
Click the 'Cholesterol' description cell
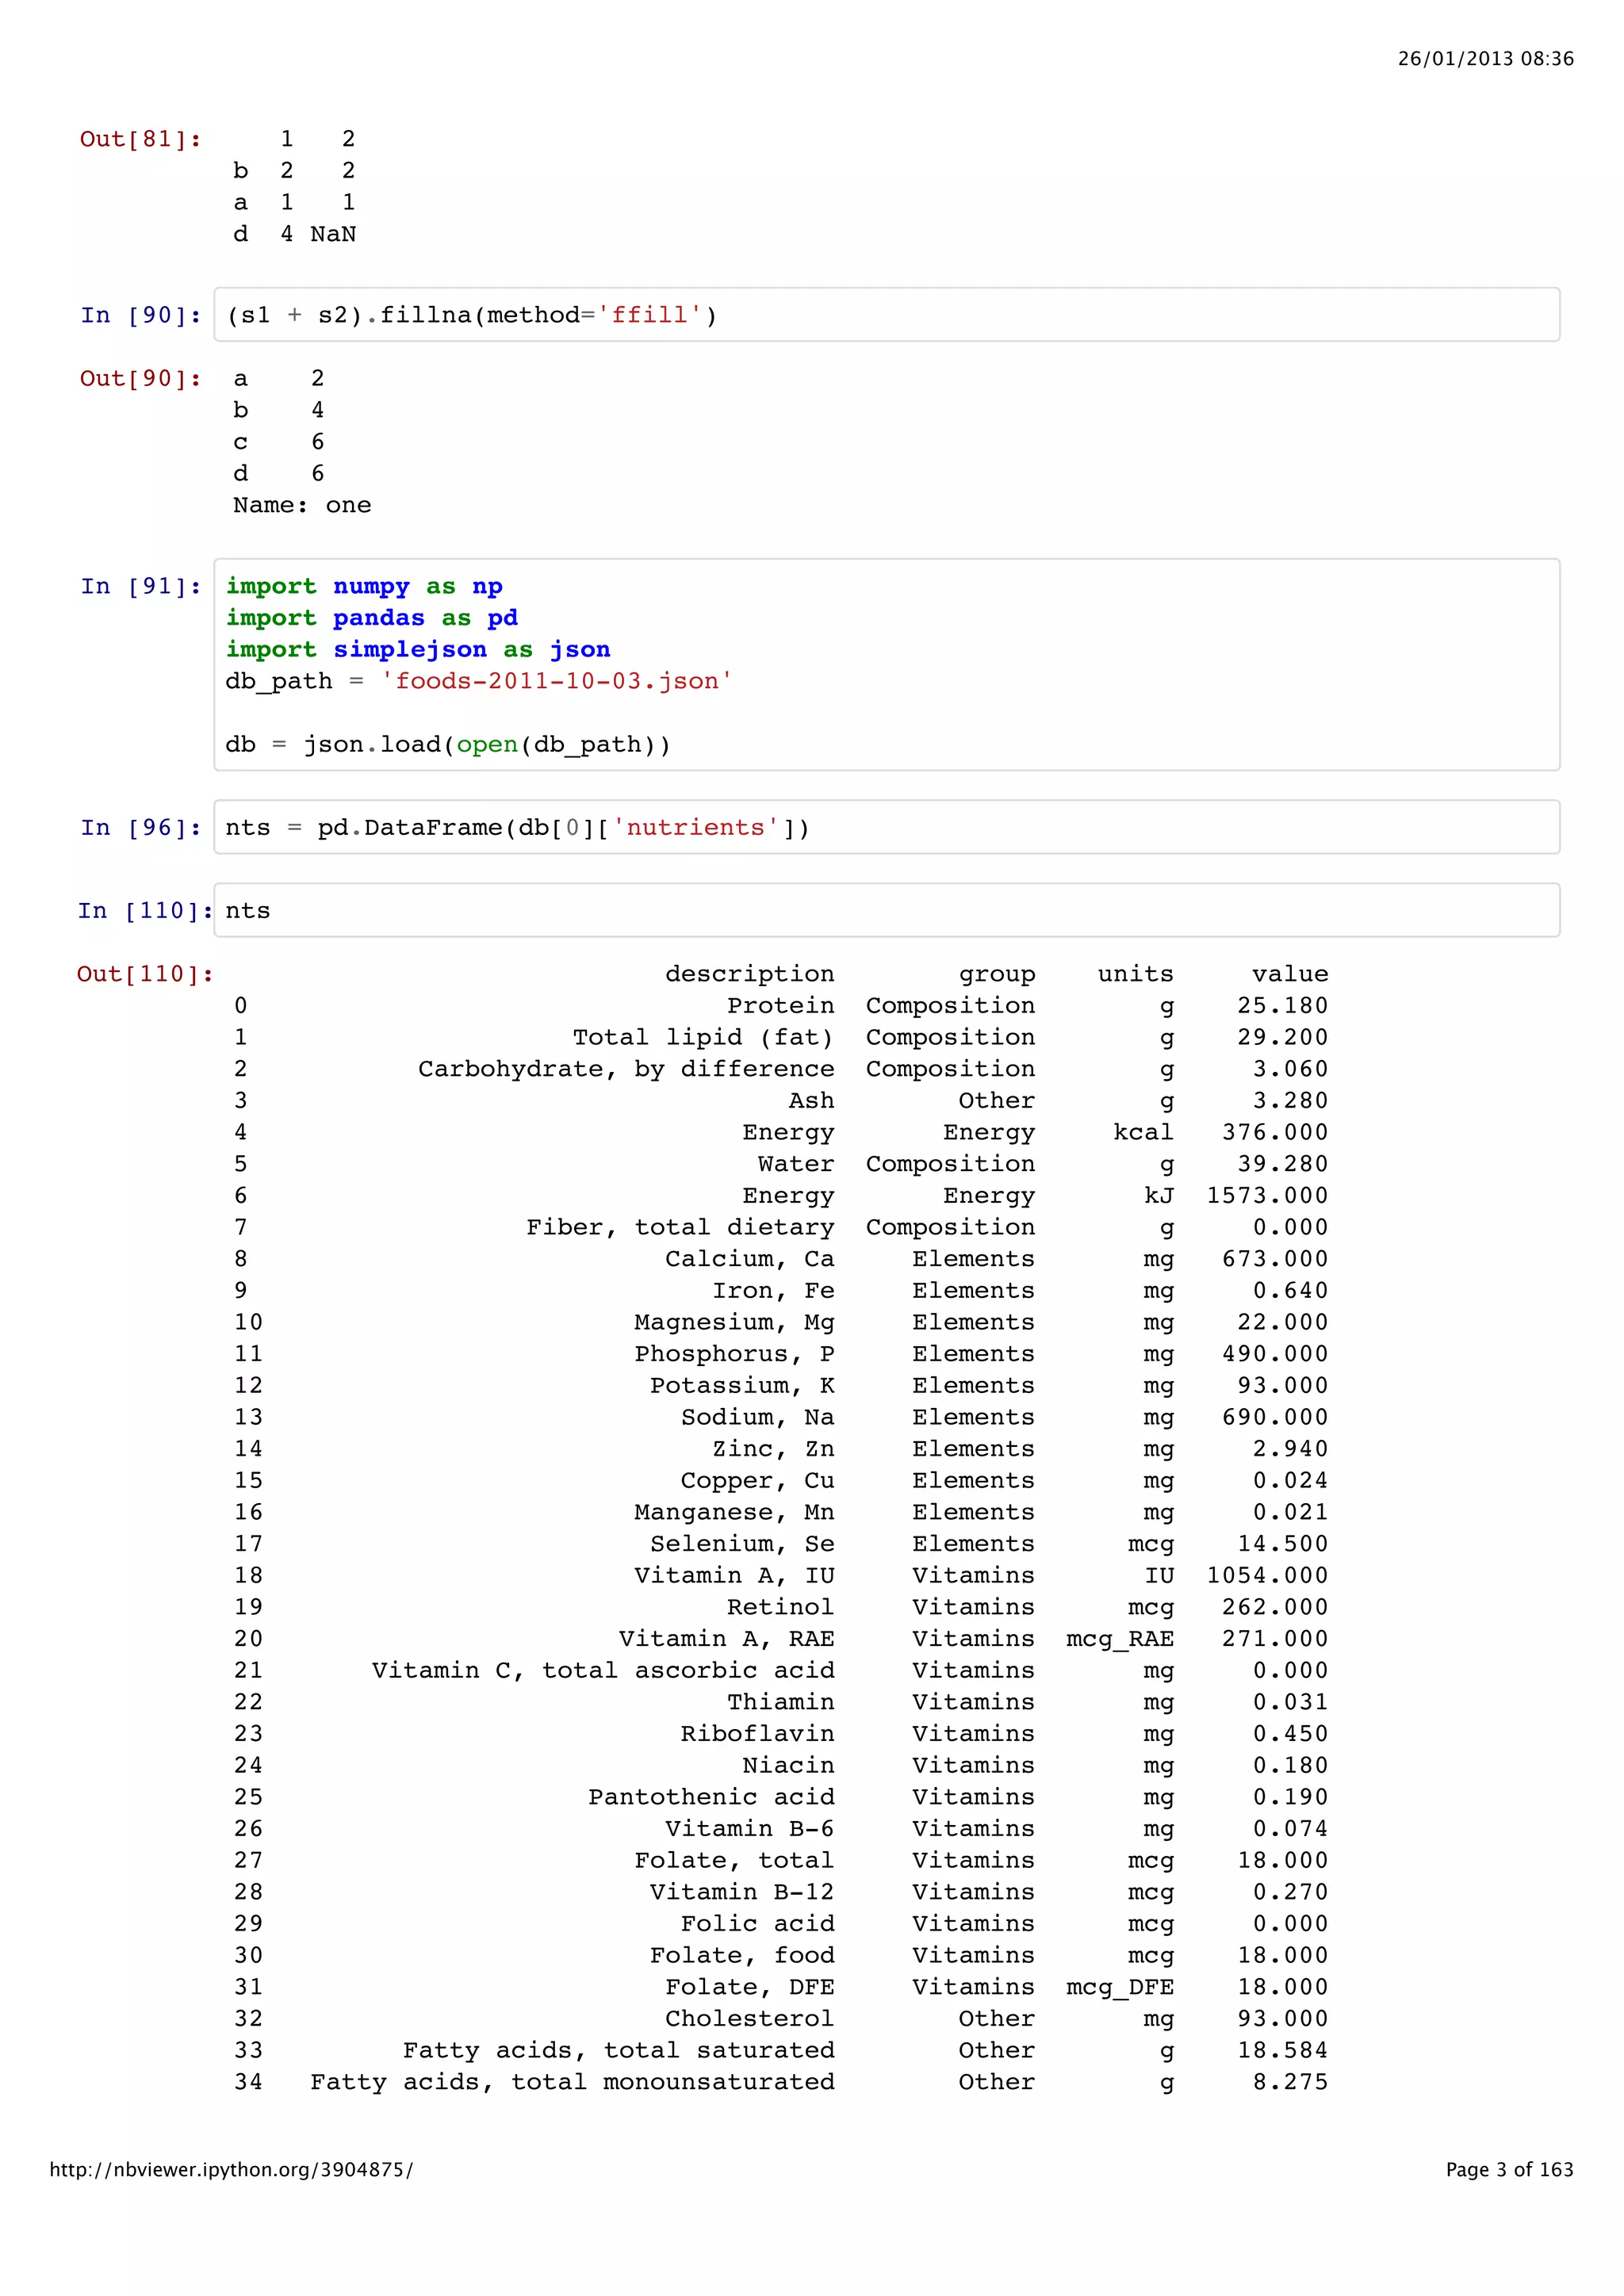(x=749, y=2018)
